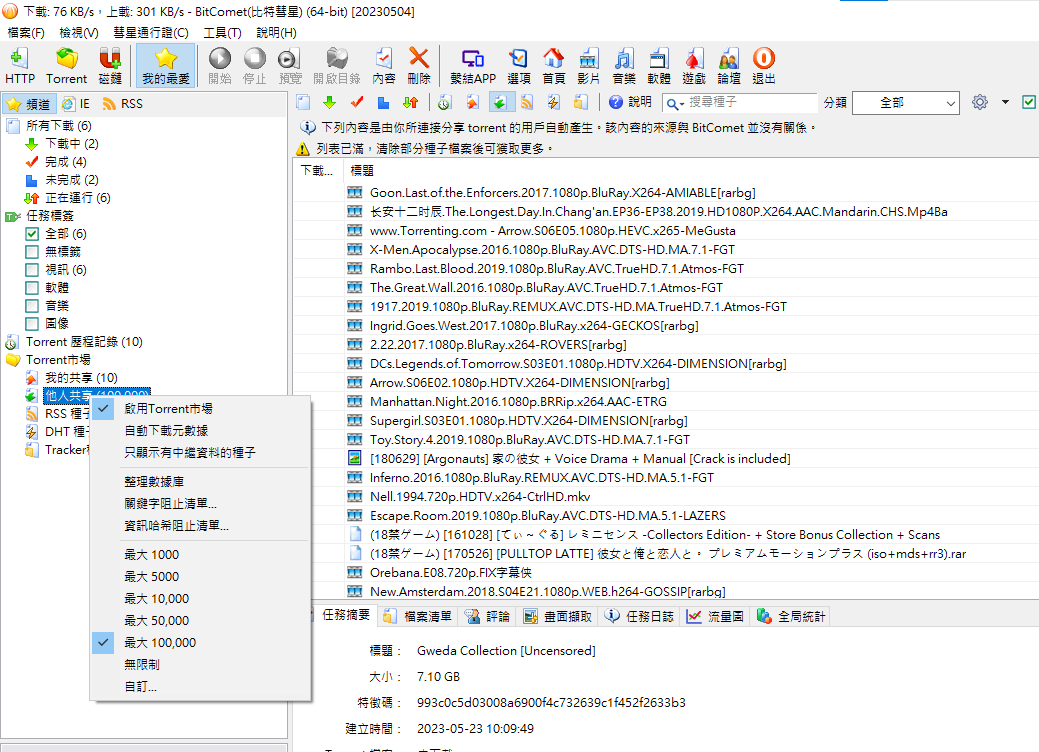The width and height of the screenshot is (1039, 752).
Task: Sort by the 標題 column header
Action: (x=362, y=170)
